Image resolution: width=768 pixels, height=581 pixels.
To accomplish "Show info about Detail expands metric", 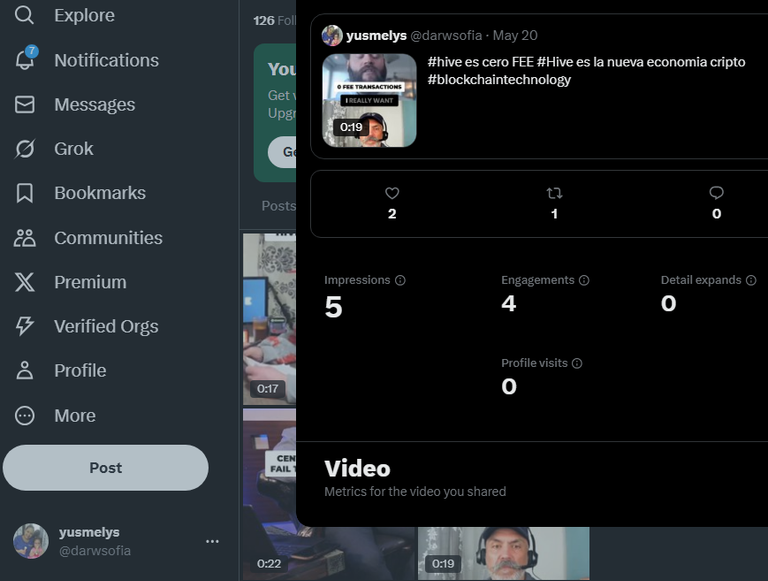I will [751, 280].
